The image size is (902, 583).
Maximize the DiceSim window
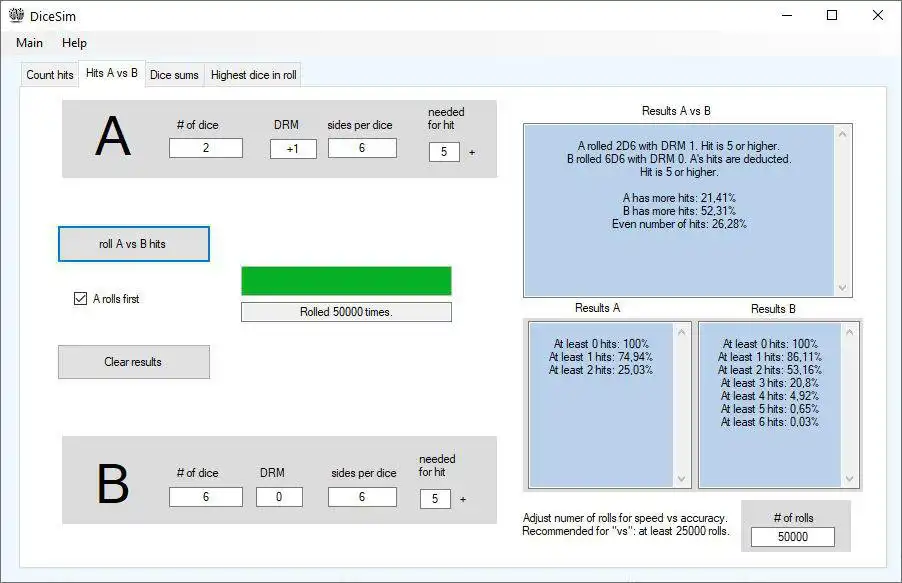tap(832, 15)
